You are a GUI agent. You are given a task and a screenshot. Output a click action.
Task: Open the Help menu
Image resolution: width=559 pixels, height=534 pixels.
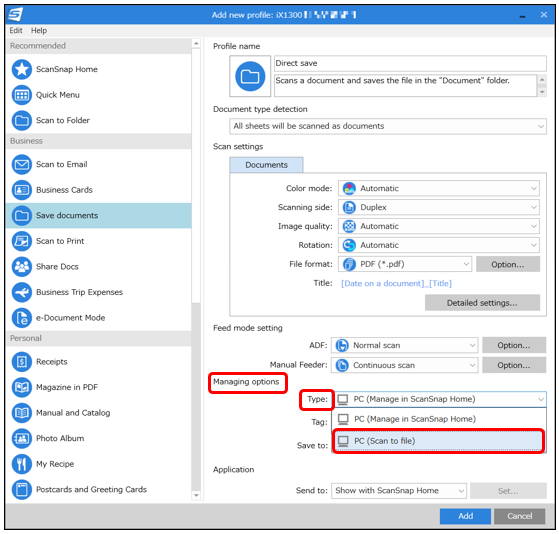(x=39, y=30)
